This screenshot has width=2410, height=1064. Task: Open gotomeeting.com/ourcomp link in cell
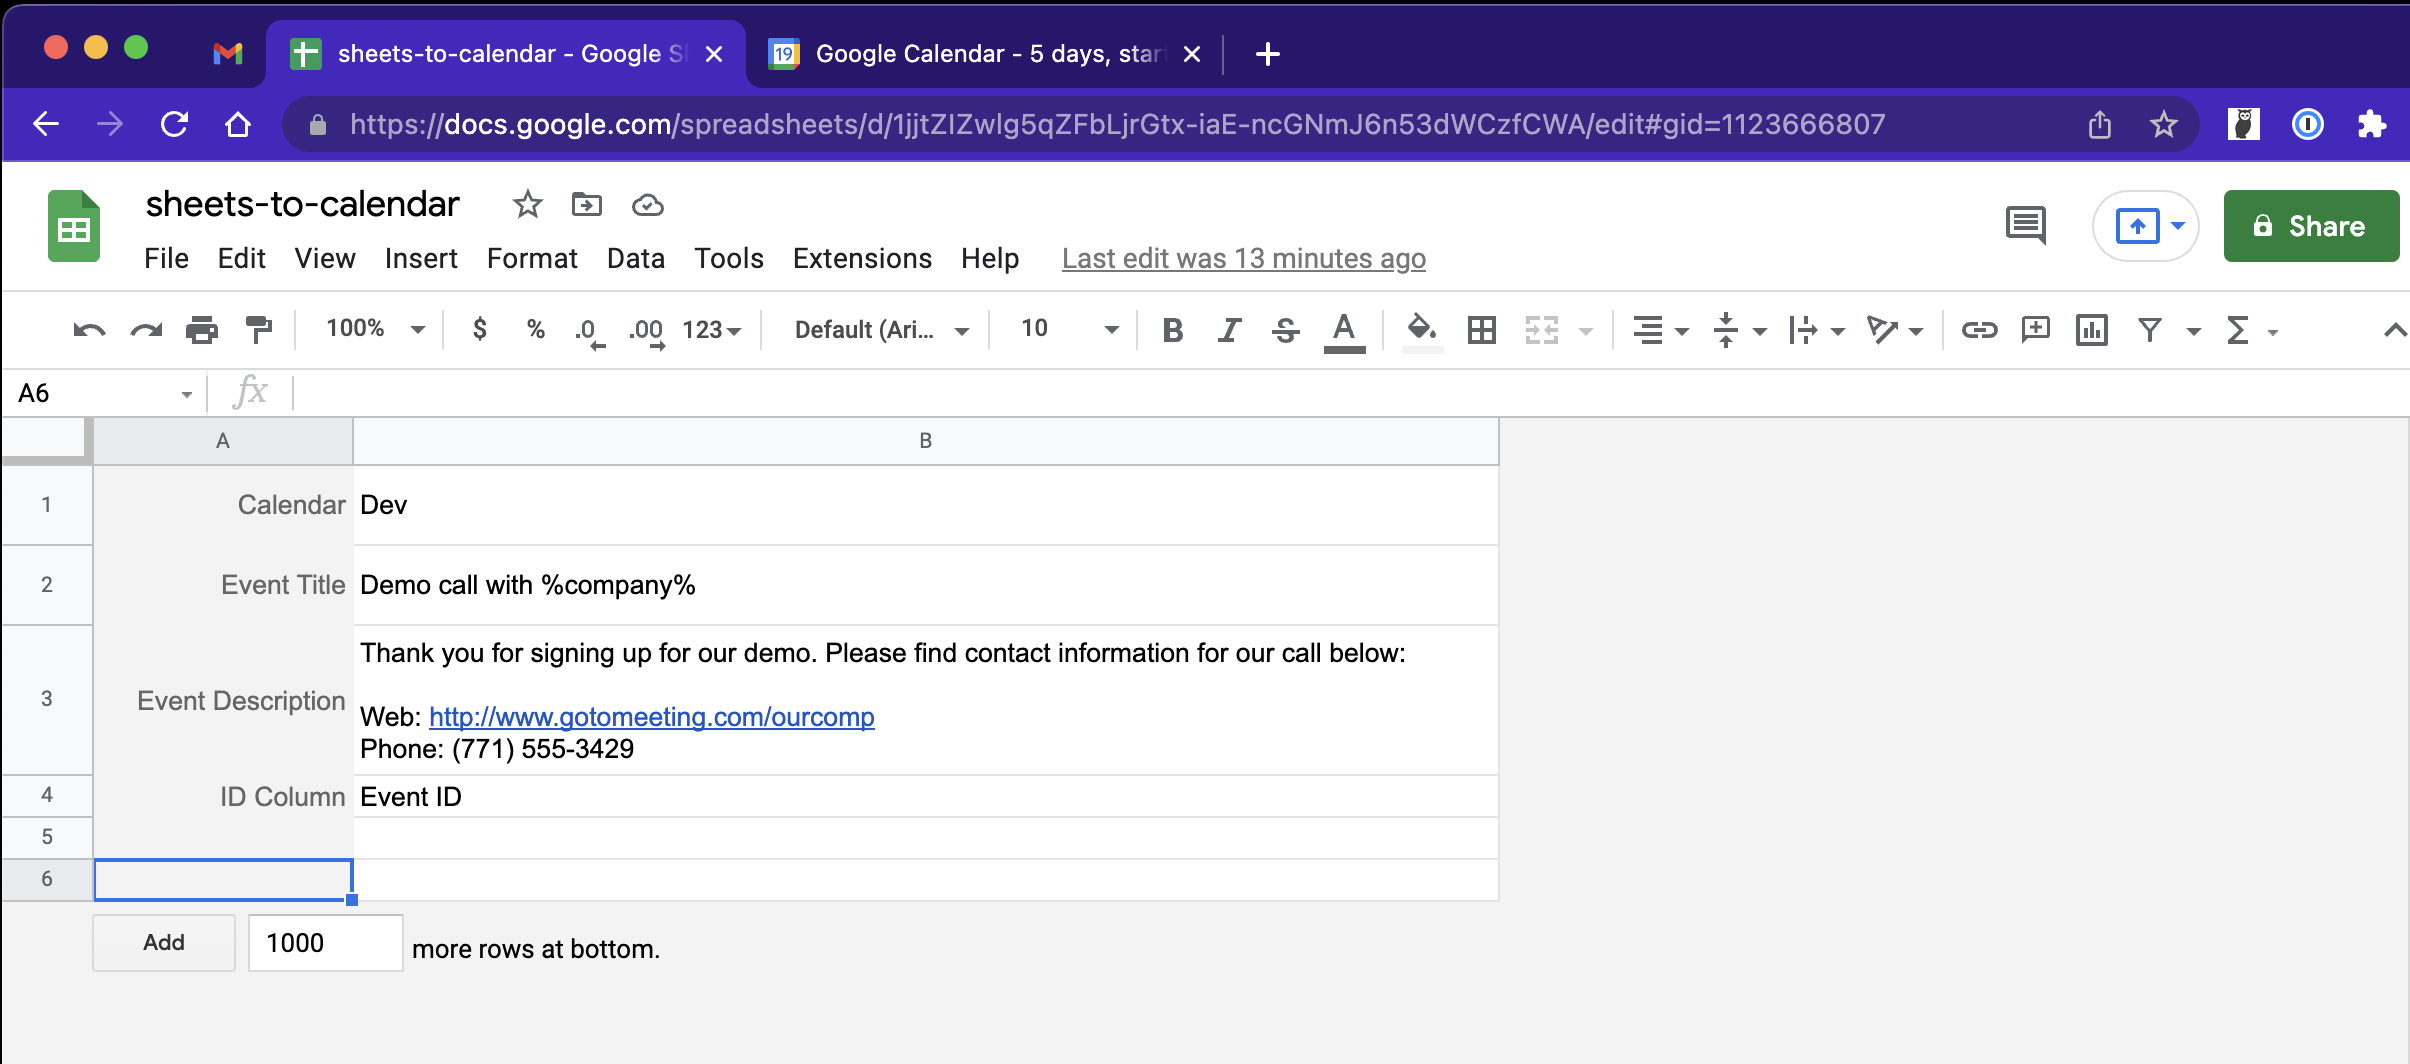click(652, 717)
